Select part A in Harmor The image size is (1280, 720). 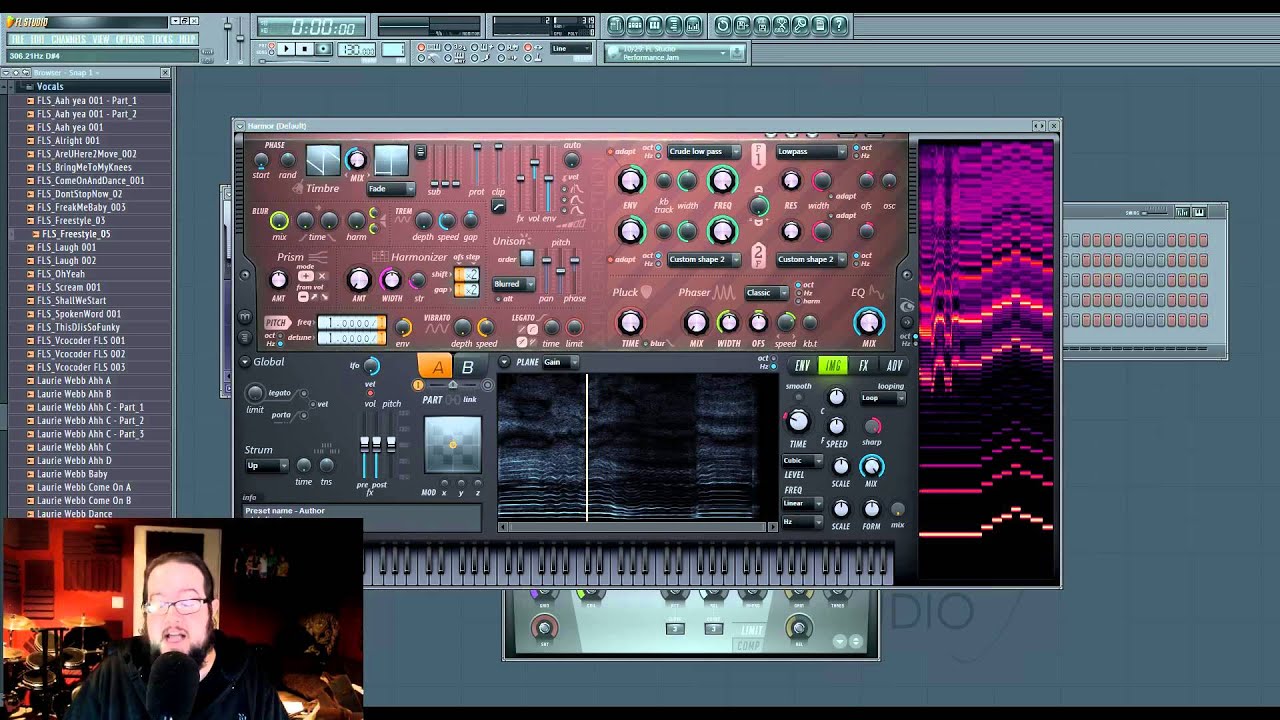point(436,367)
